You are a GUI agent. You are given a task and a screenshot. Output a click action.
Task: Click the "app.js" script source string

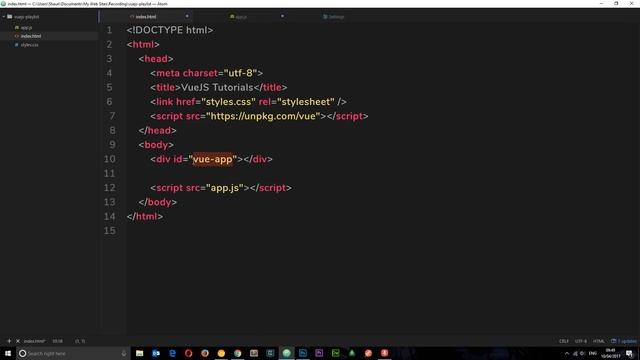(x=225, y=188)
